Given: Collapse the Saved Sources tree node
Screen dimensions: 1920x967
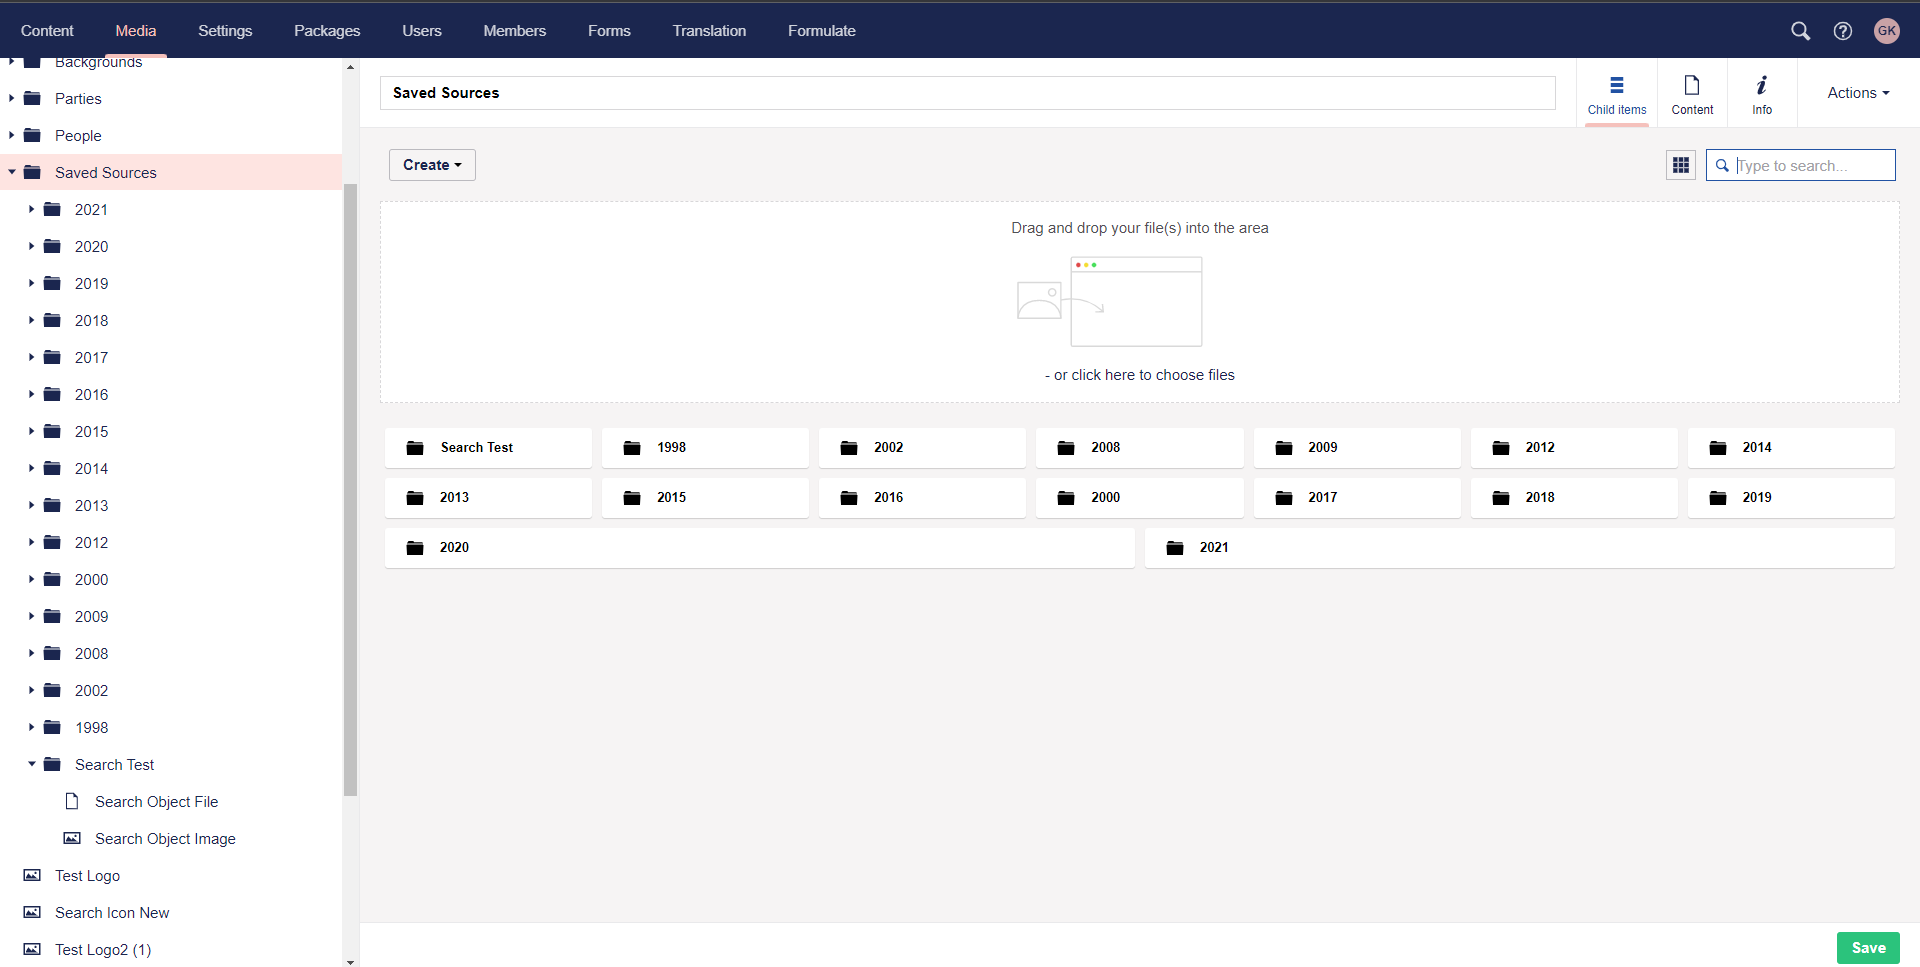Looking at the screenshot, I should point(11,172).
